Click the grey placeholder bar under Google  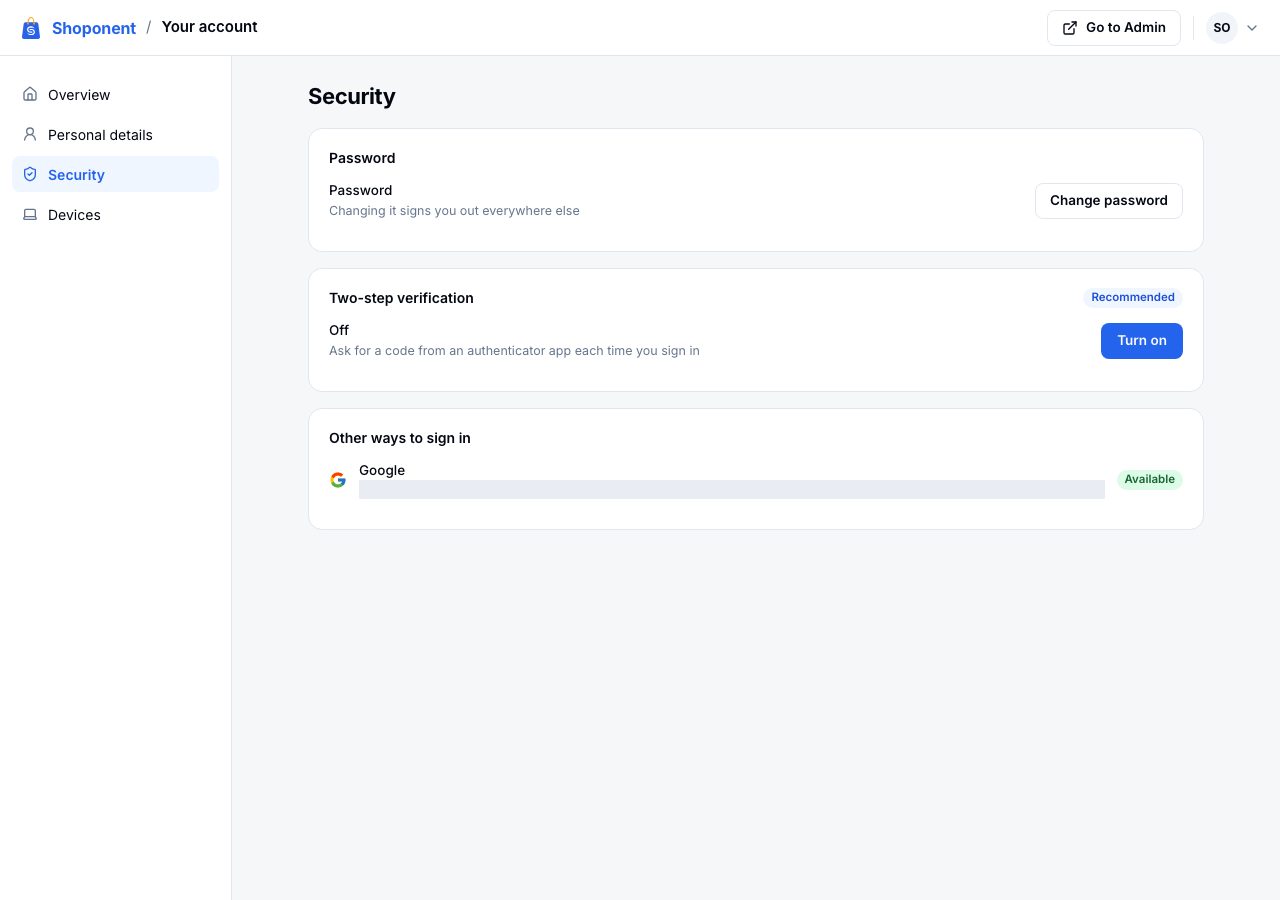point(732,489)
